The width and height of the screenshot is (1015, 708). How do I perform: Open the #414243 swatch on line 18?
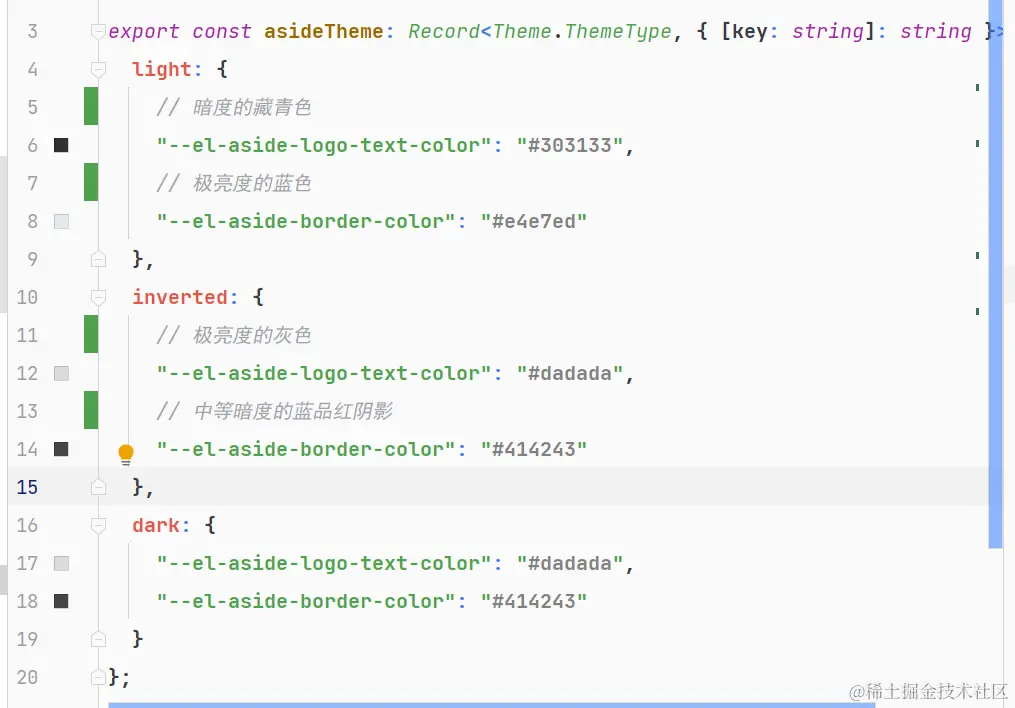pyautogui.click(x=61, y=601)
